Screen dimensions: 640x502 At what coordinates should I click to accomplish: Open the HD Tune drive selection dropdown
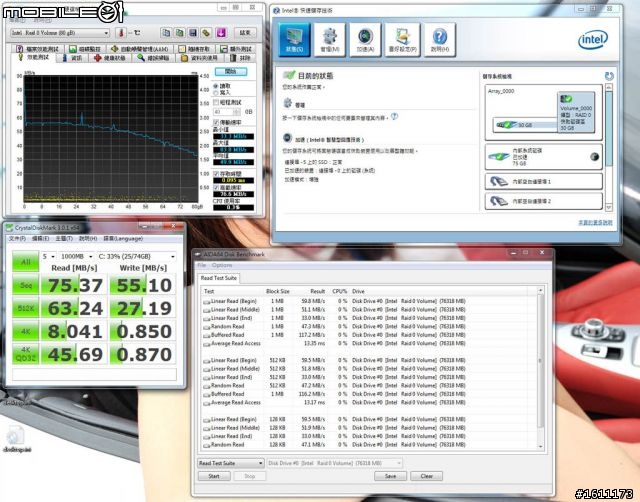[x=60, y=33]
